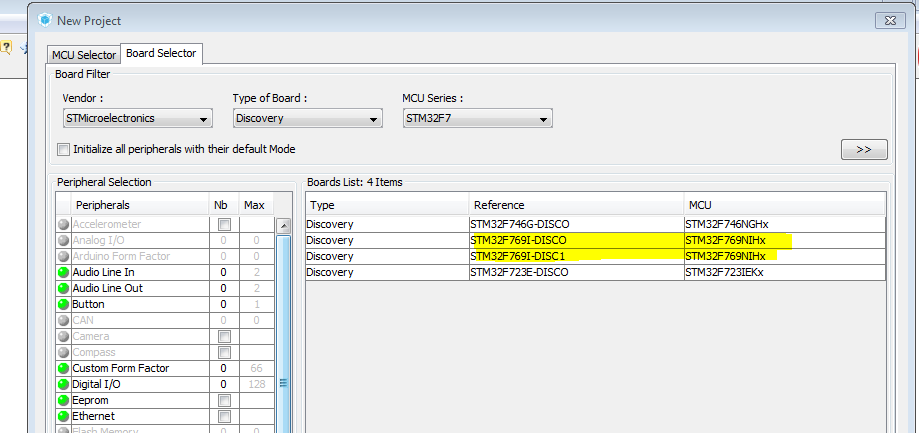Sort boards by the MCU column header
This screenshot has width=919, height=433.
point(784,205)
